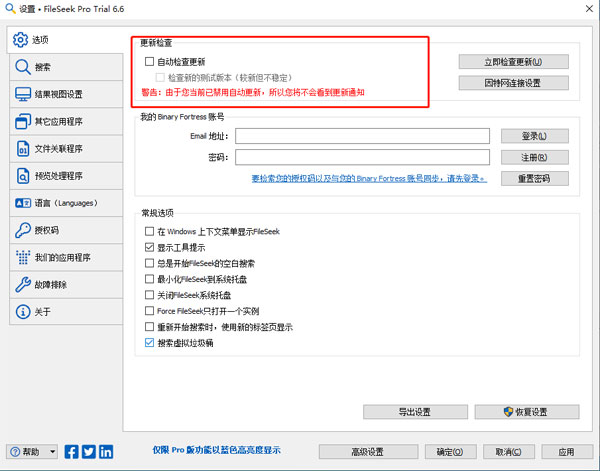600x471 pixels.
Task: Click the 恢复设置 button
Action: [x=527, y=412]
